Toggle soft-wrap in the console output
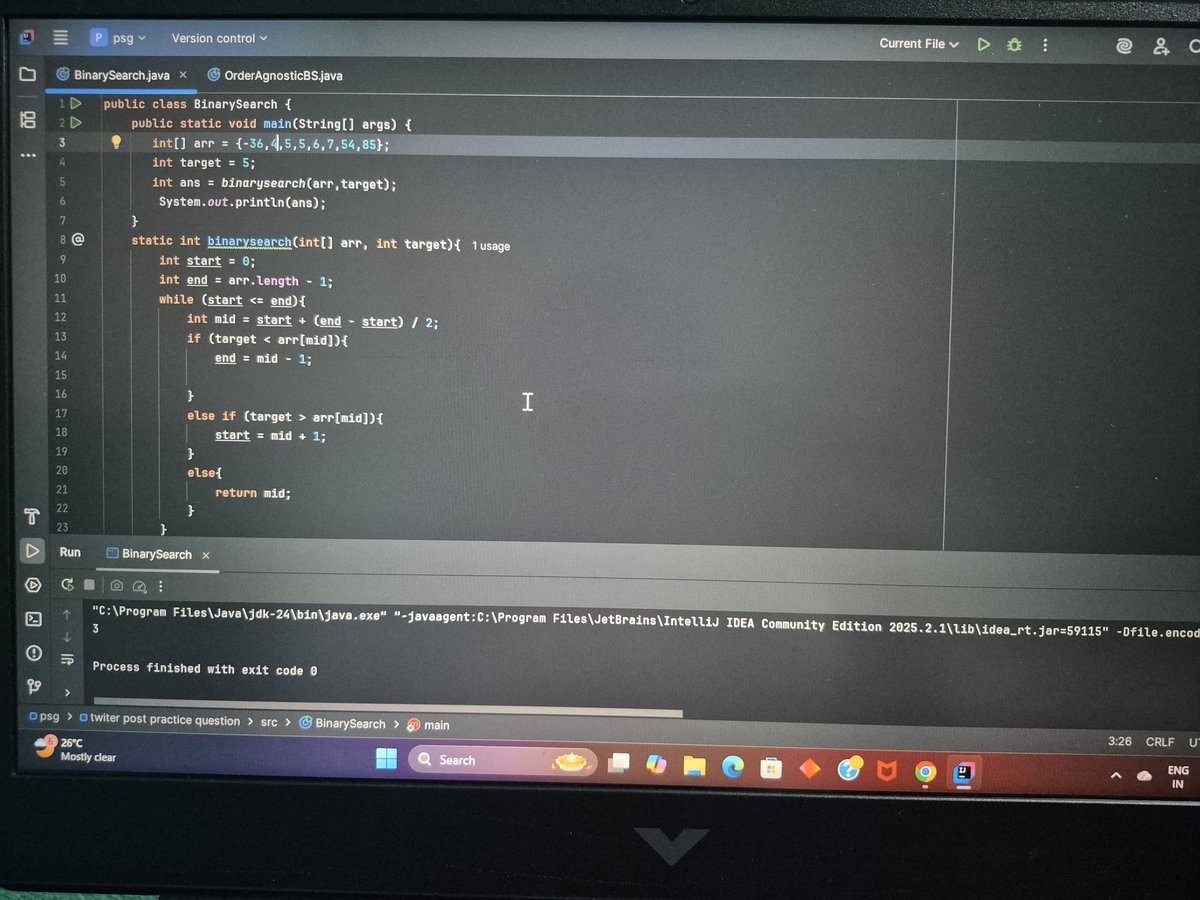This screenshot has width=1200, height=900. click(x=68, y=660)
